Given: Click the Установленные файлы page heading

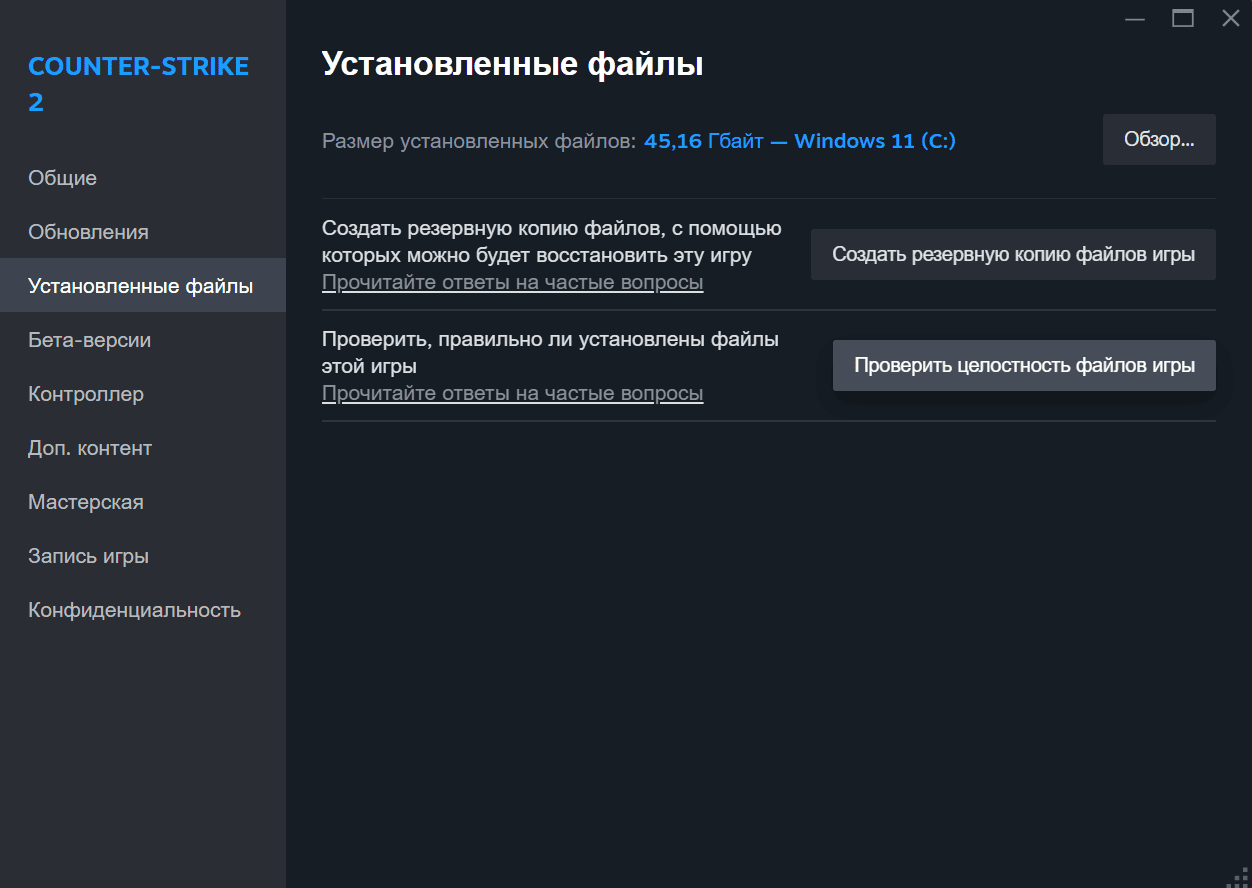Looking at the screenshot, I should pyautogui.click(x=513, y=64).
